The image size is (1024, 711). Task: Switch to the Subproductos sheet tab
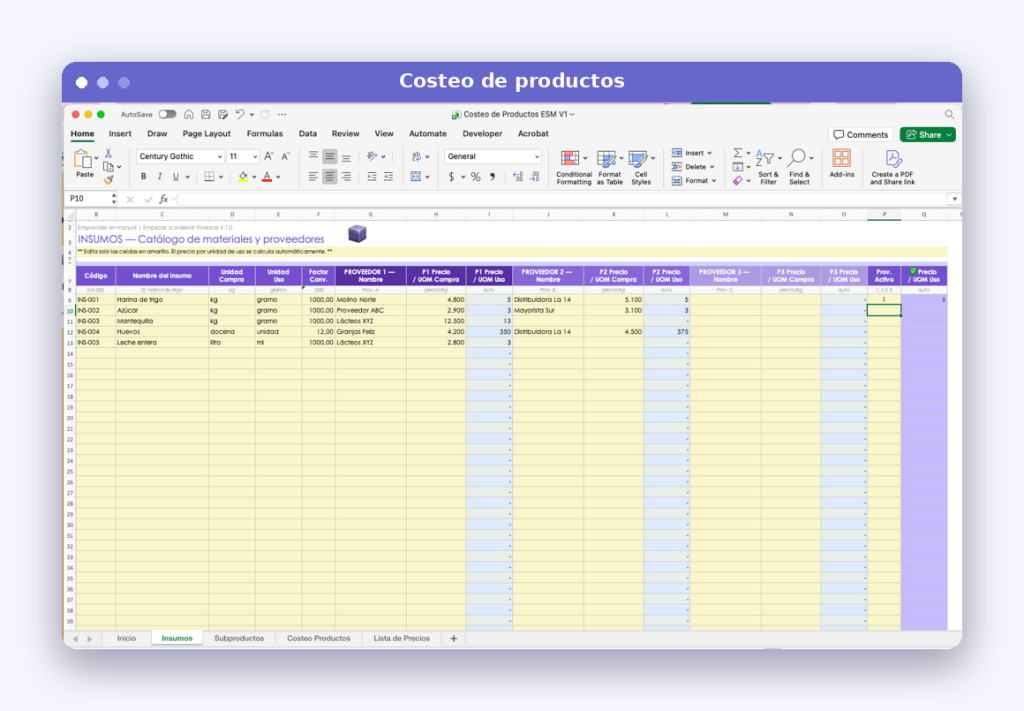(x=239, y=639)
